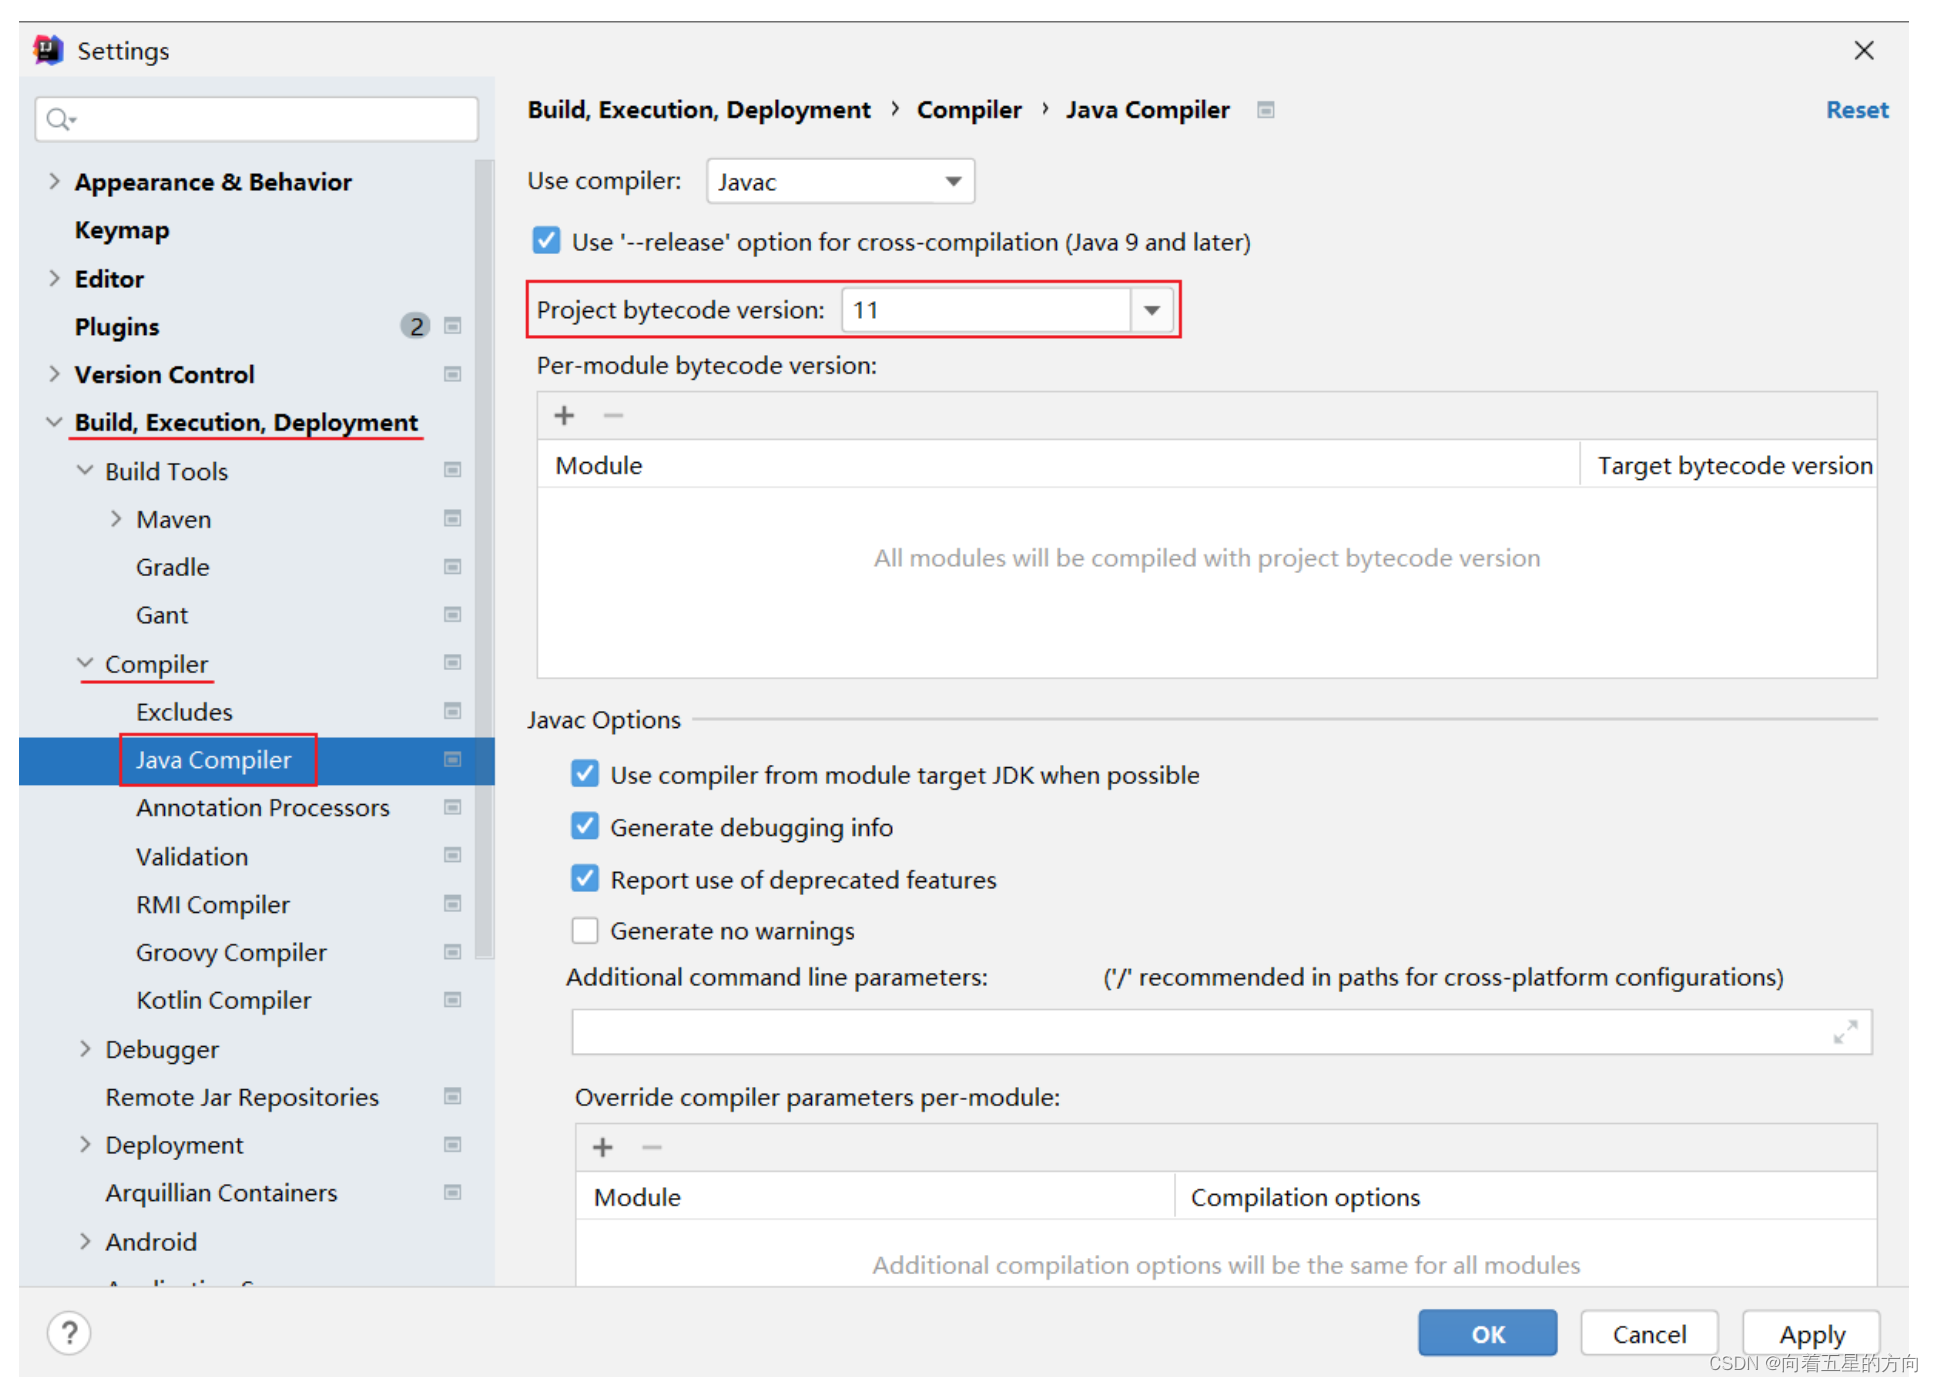Click the project-level icon beside Gradle

(x=453, y=567)
